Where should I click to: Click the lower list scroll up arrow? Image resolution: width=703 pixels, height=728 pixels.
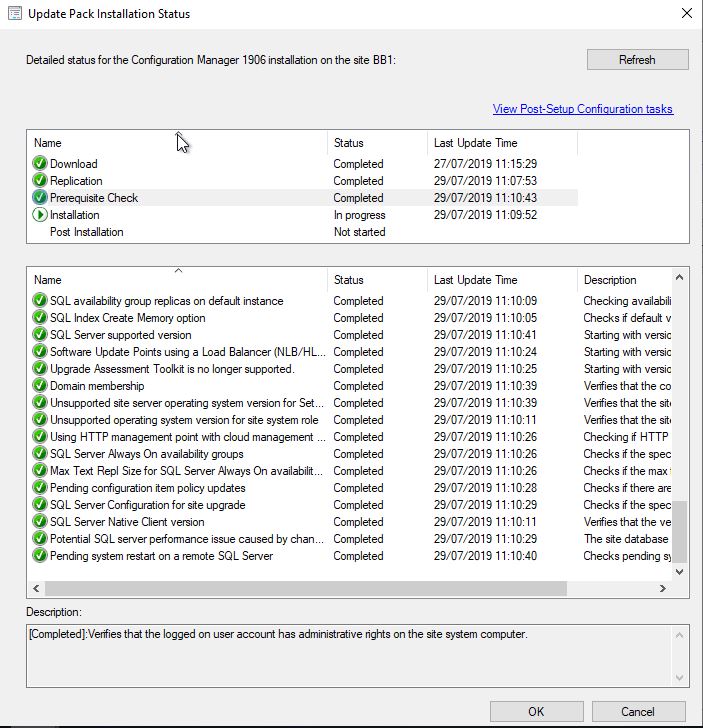(x=679, y=277)
